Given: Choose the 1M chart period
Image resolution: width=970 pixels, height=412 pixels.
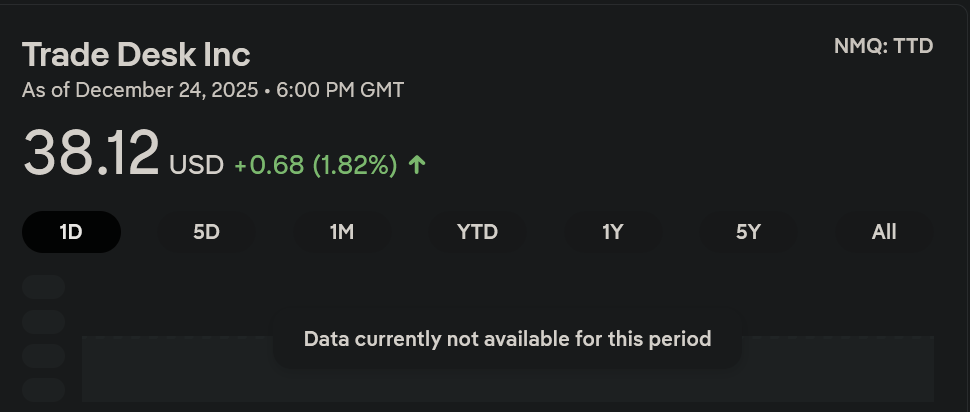Looking at the screenshot, I should tap(342, 232).
